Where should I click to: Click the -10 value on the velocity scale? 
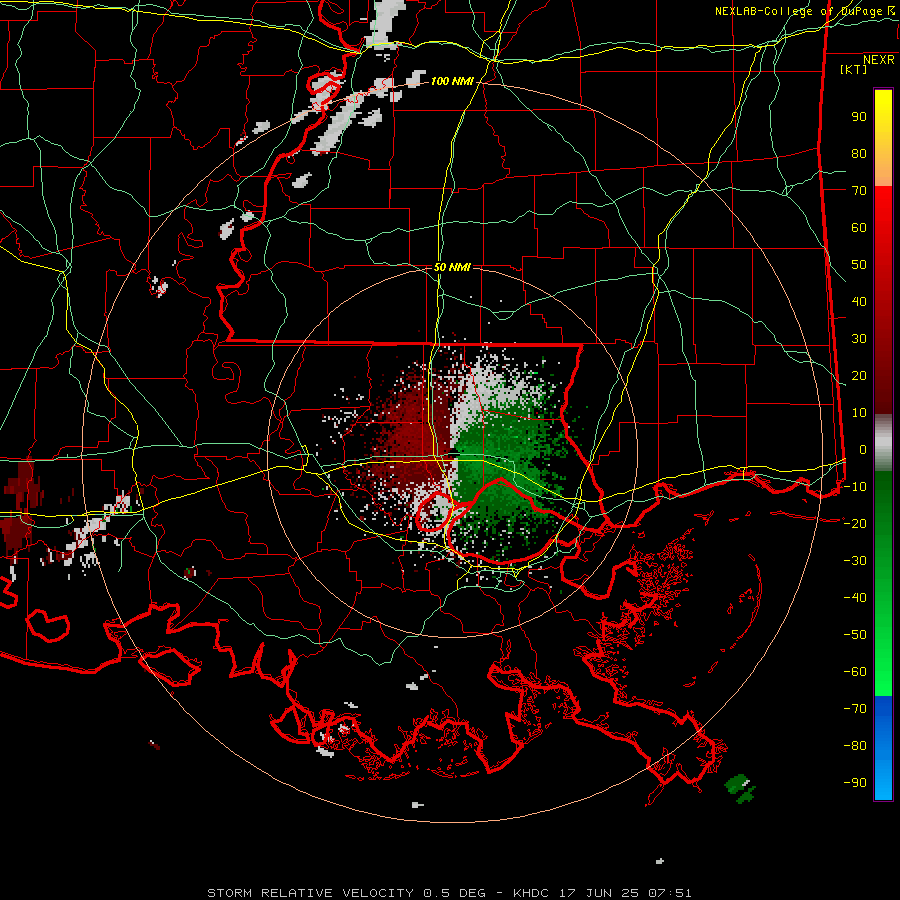[x=855, y=487]
